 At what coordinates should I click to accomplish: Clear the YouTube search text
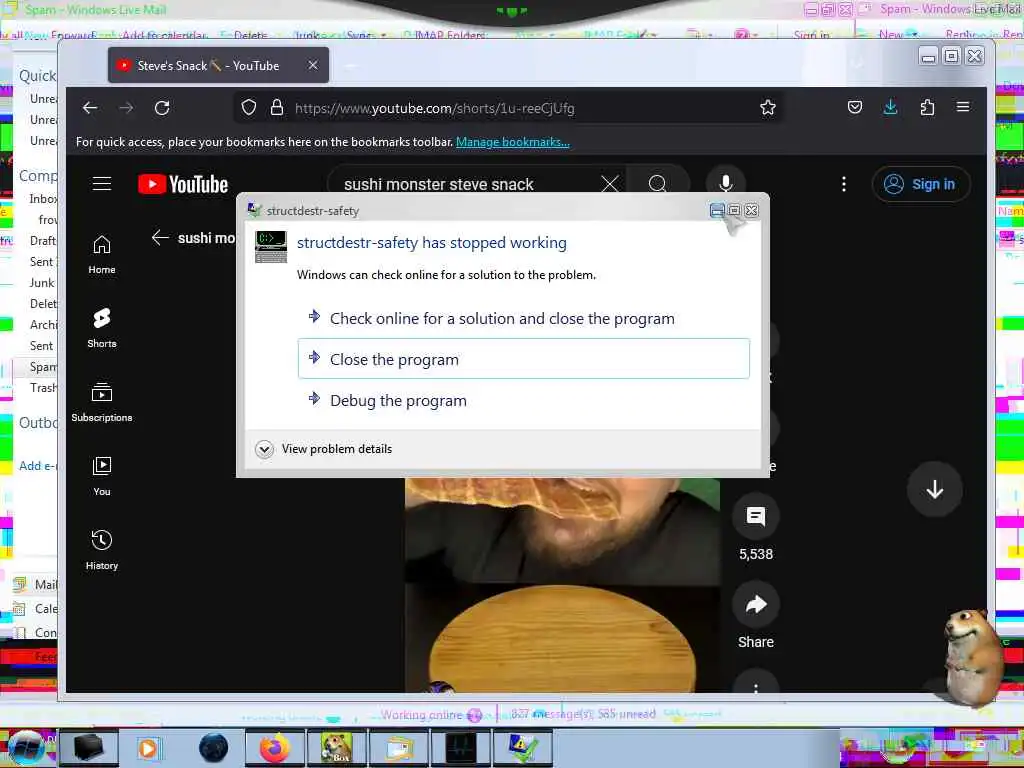coord(610,184)
